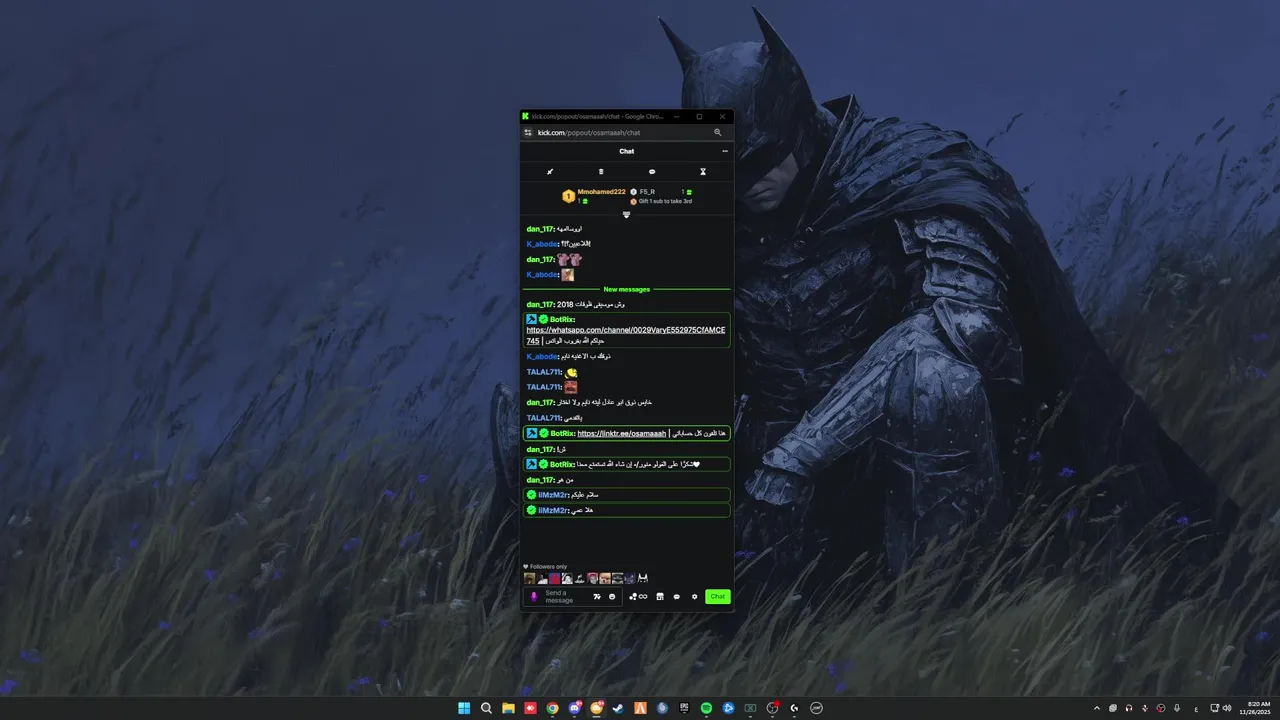This screenshot has height=720, width=1280.
Task: Click the hourglass slow-mode icon
Action: pos(703,171)
